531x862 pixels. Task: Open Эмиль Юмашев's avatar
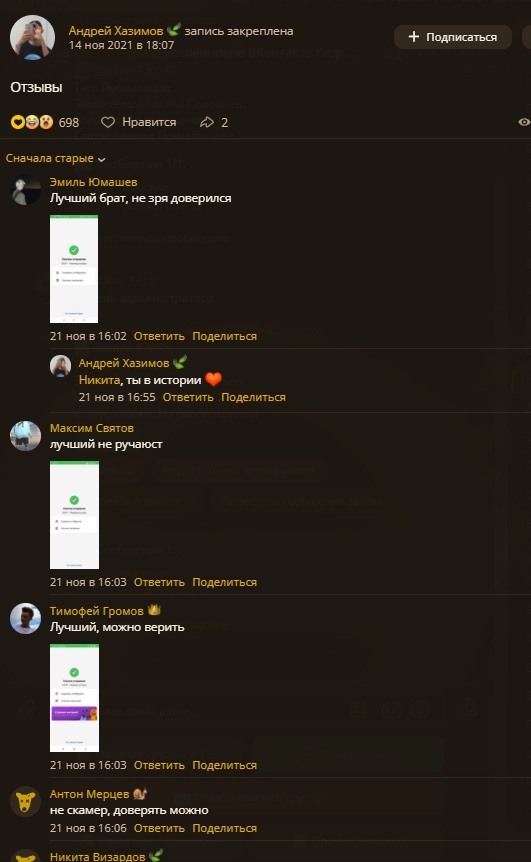coord(25,190)
